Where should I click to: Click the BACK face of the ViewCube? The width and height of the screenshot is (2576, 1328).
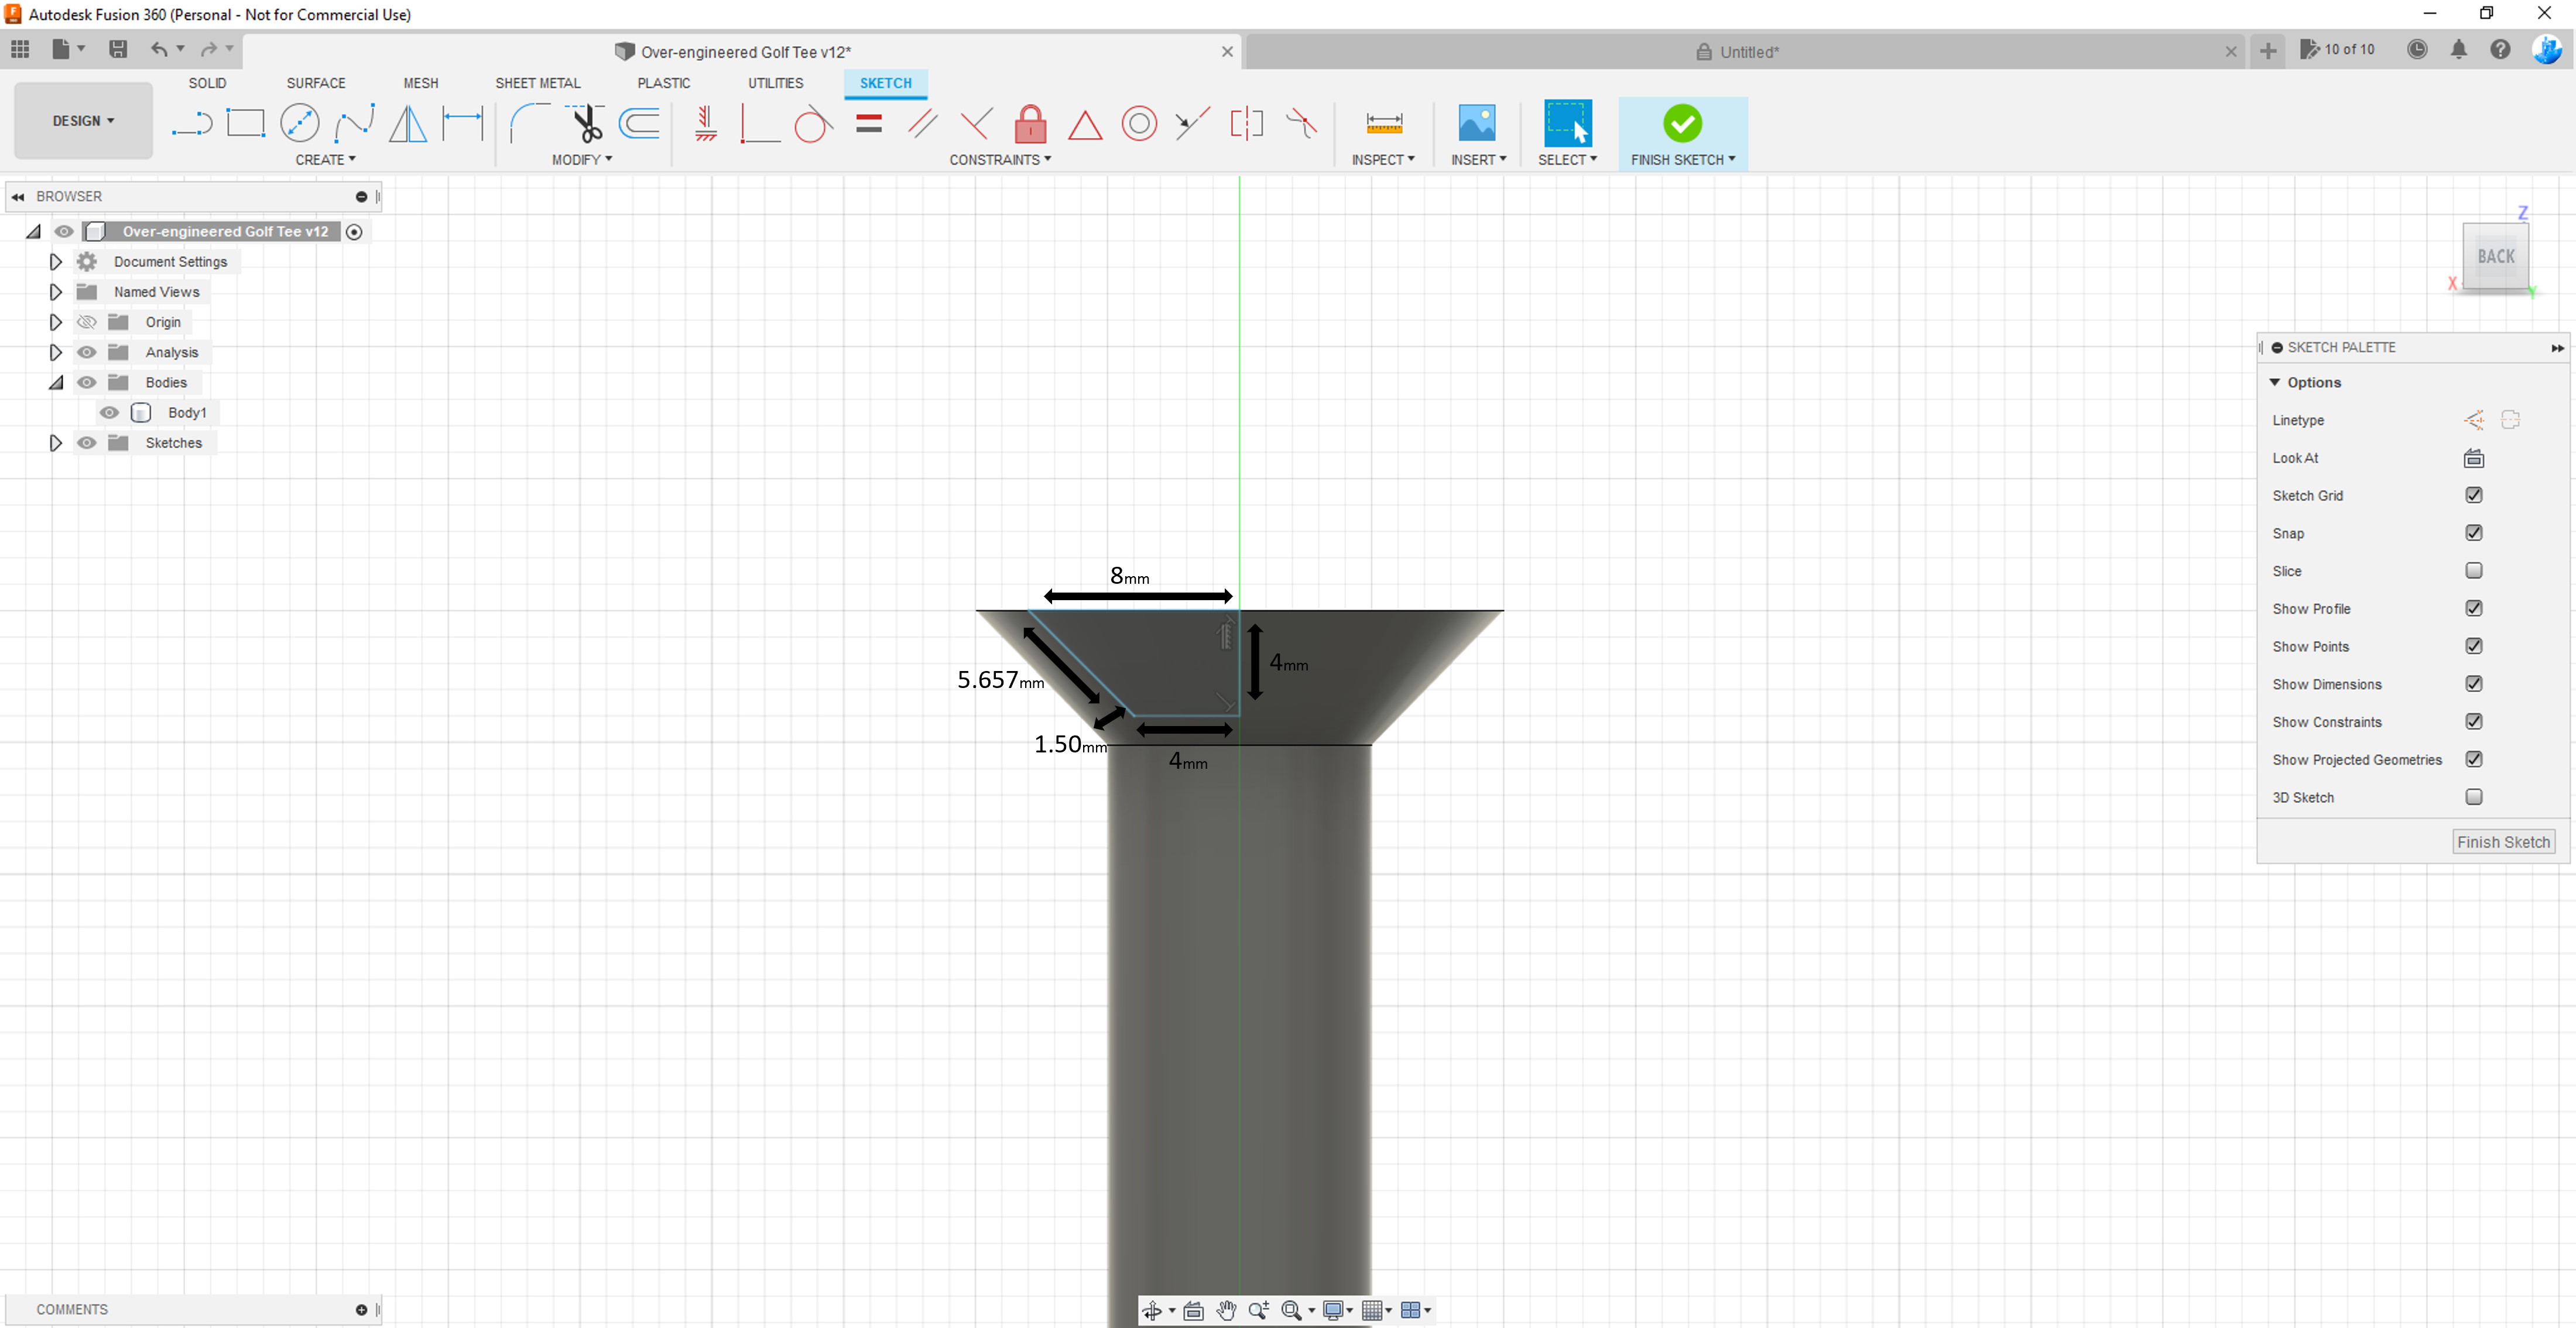[2495, 256]
